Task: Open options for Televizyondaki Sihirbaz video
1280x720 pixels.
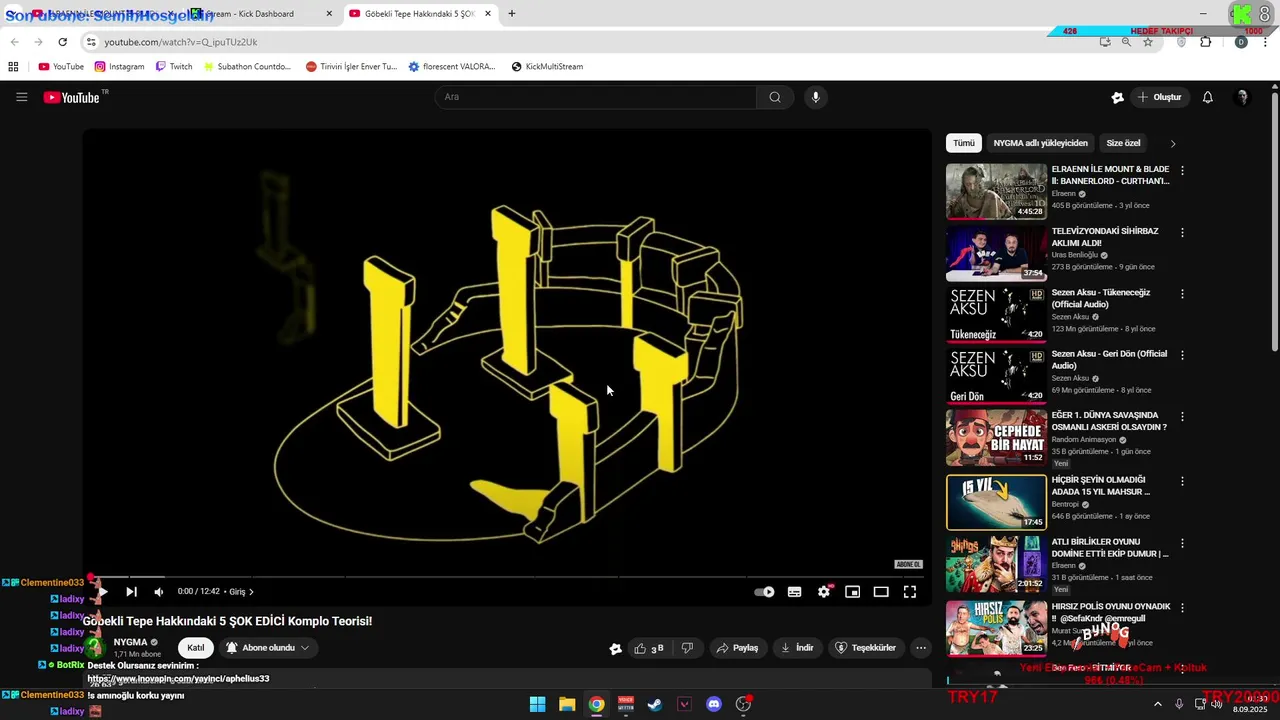Action: 1182,233
